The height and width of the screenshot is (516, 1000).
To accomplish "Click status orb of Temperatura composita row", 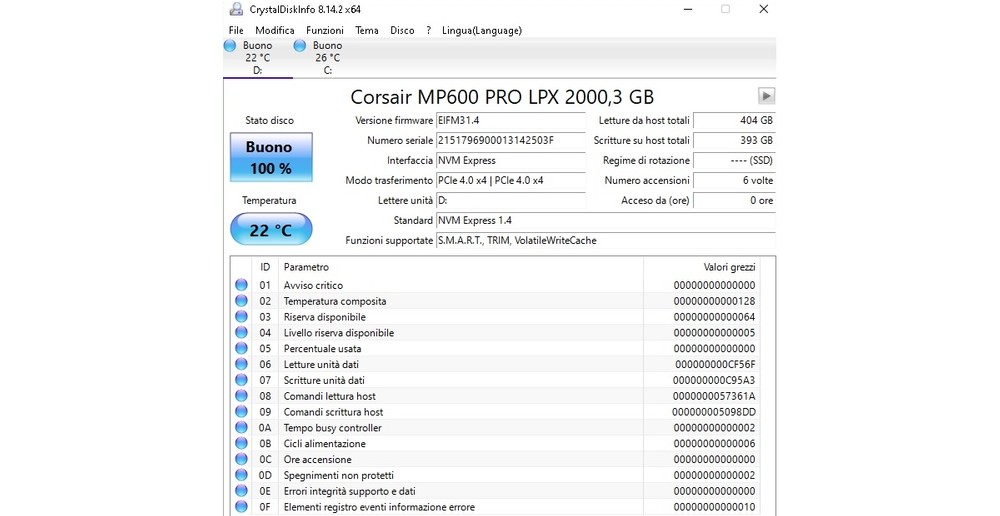I will [x=241, y=301].
